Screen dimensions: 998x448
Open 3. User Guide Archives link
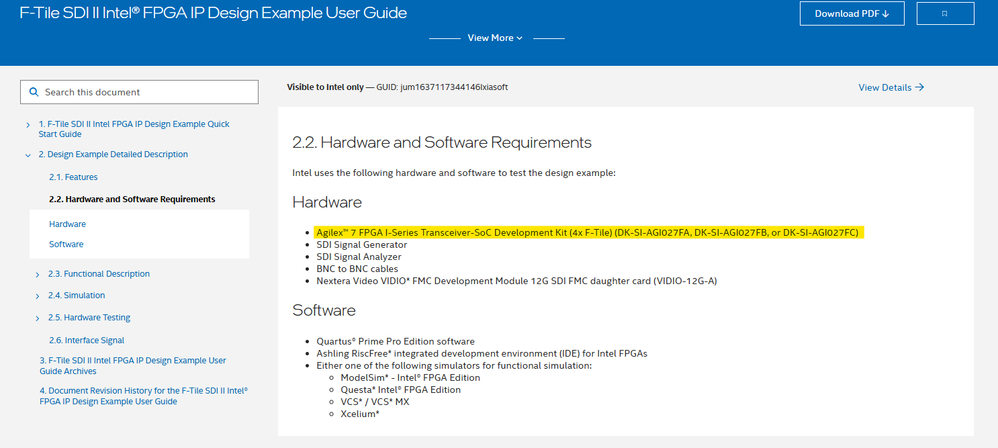pos(132,365)
